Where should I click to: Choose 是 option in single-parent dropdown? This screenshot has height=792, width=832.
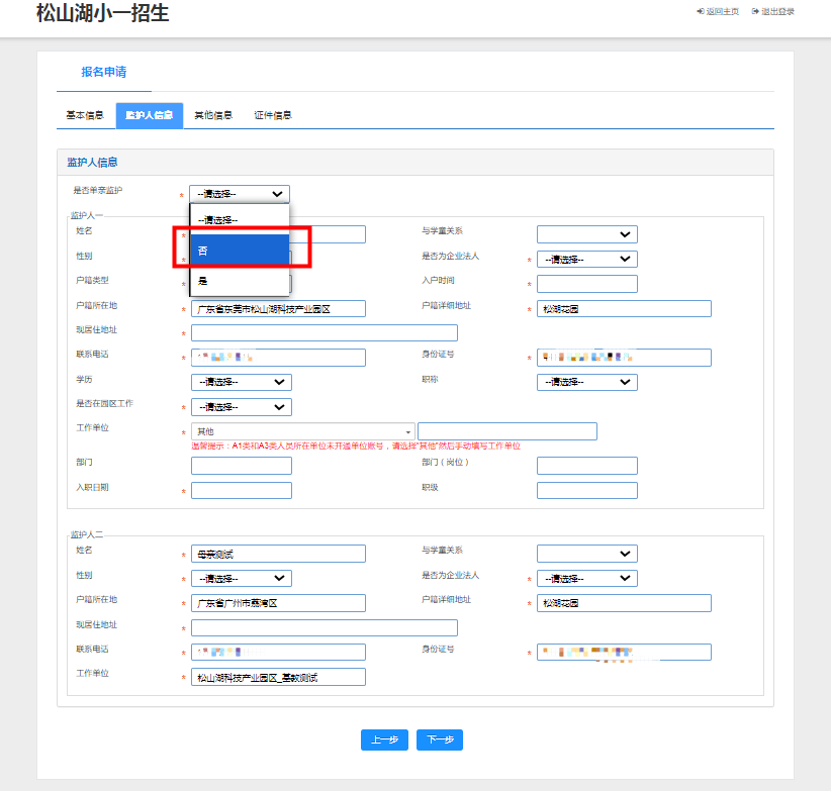point(240,281)
